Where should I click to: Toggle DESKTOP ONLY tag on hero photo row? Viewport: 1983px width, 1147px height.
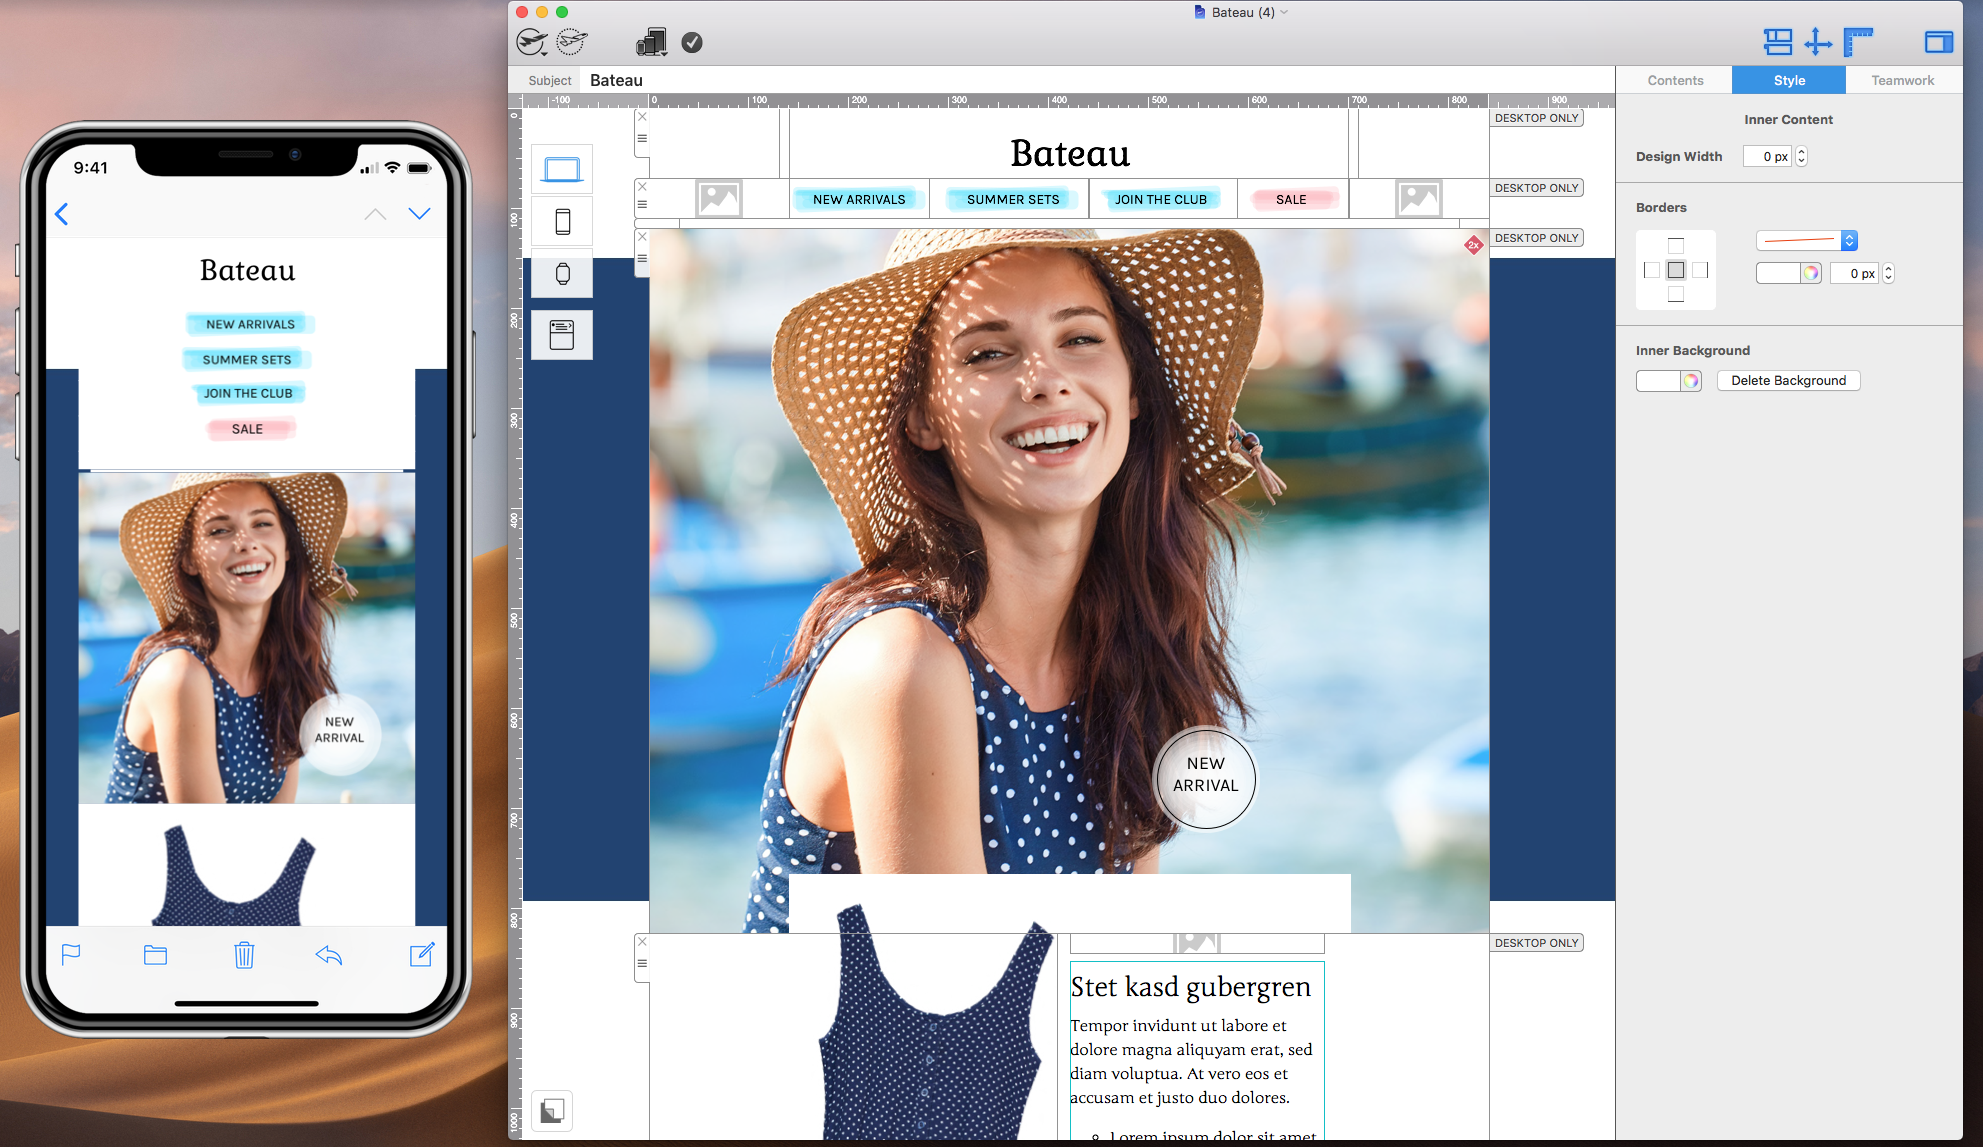[1537, 238]
